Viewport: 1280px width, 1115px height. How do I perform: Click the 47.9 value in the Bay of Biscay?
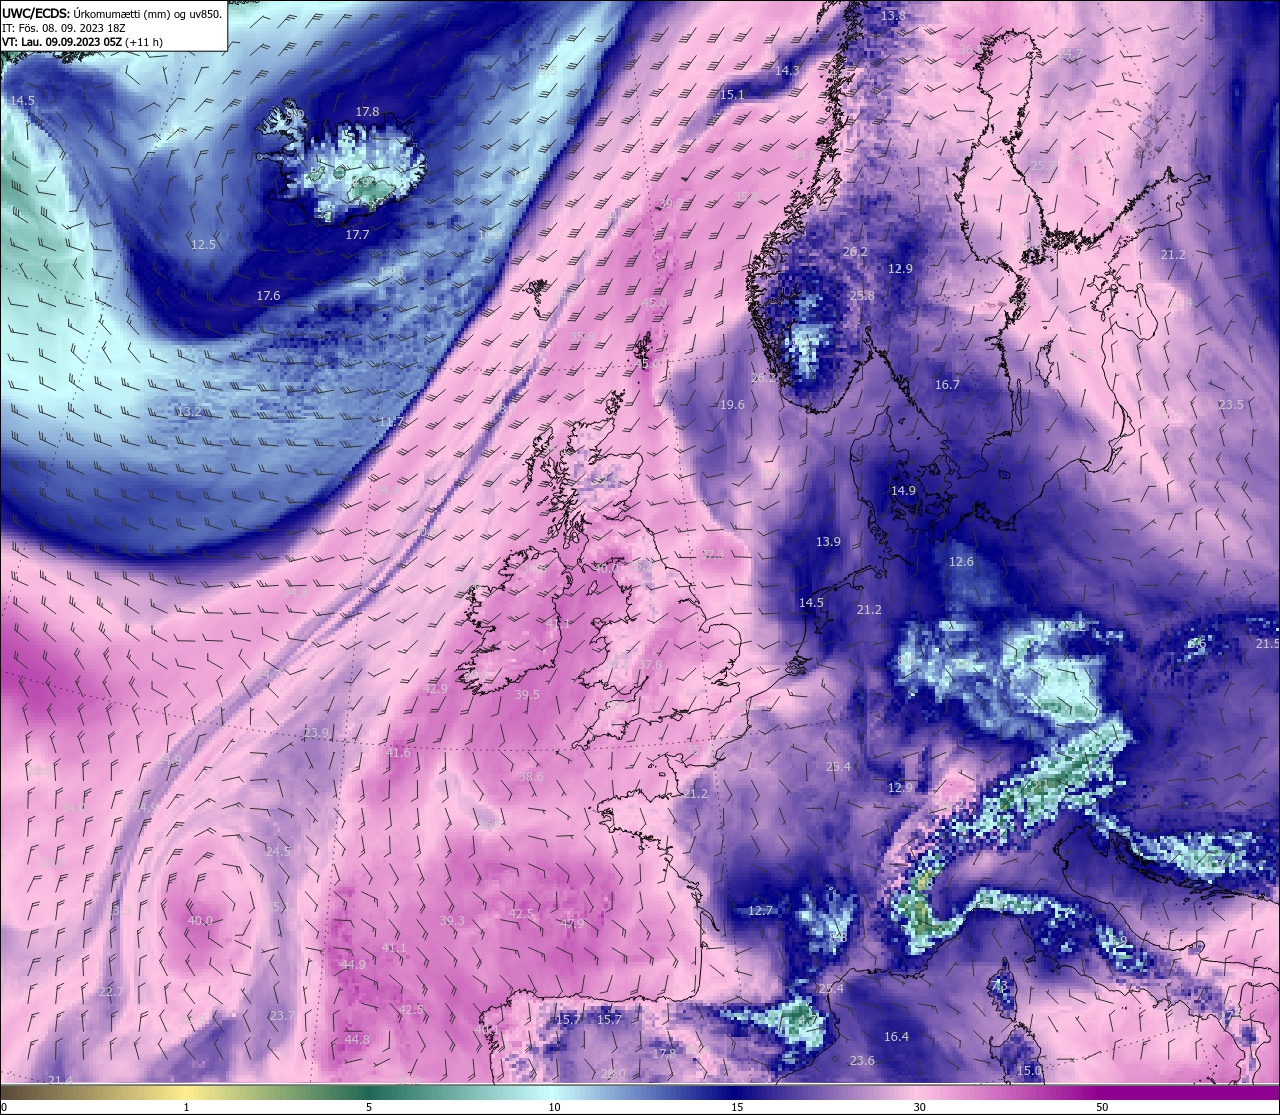(x=572, y=923)
